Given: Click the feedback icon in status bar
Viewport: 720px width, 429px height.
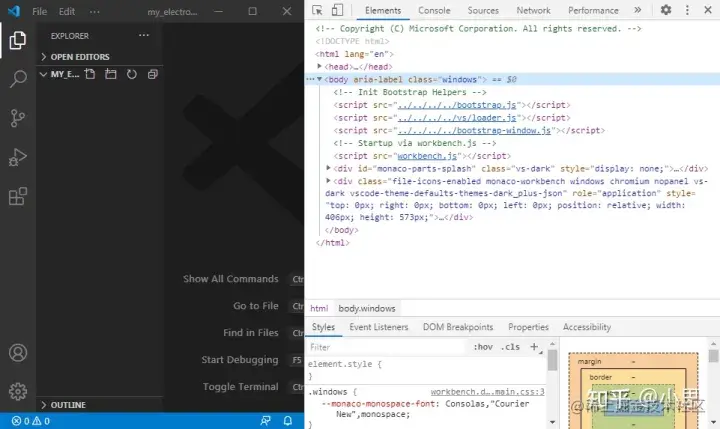Looking at the screenshot, I should [265, 421].
